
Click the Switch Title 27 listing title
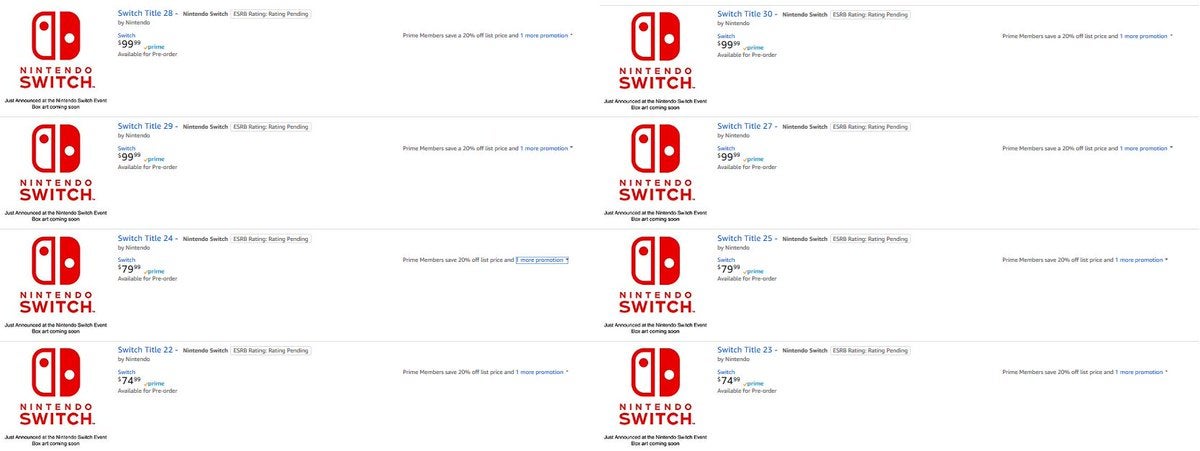coord(746,126)
